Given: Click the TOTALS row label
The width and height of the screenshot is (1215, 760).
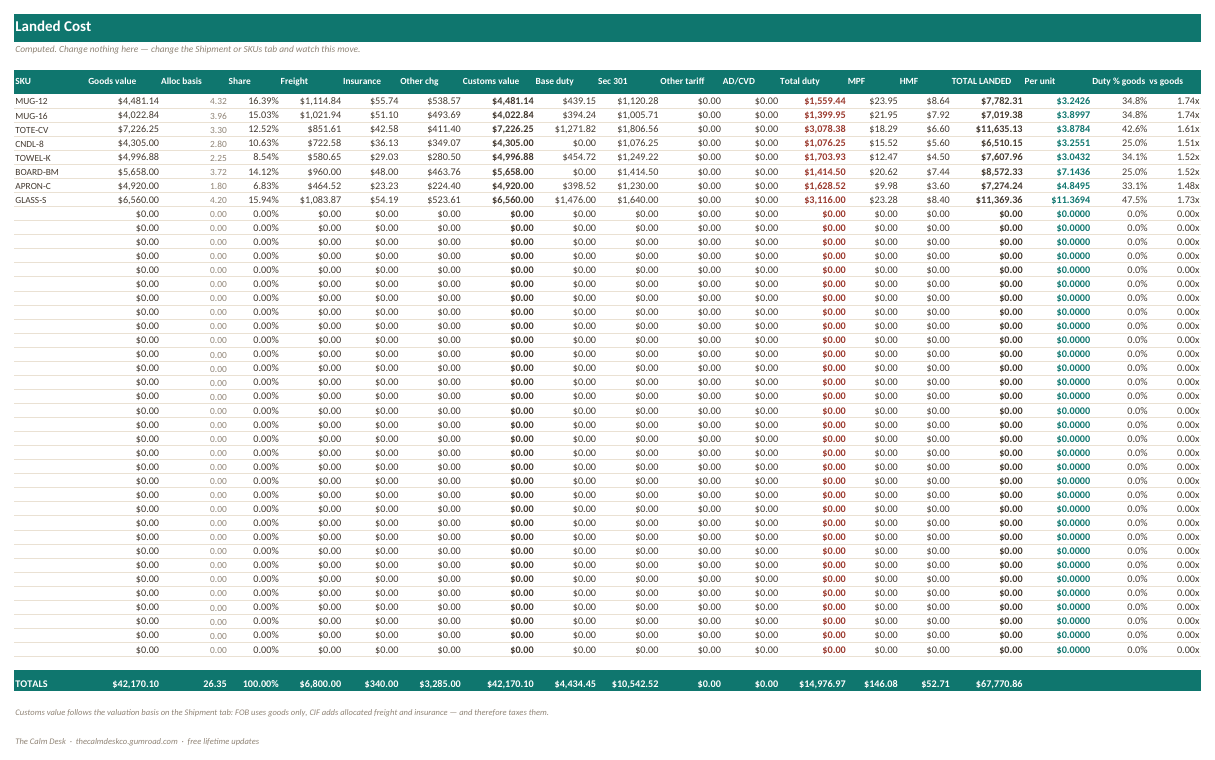Looking at the screenshot, I should pyautogui.click(x=31, y=684).
